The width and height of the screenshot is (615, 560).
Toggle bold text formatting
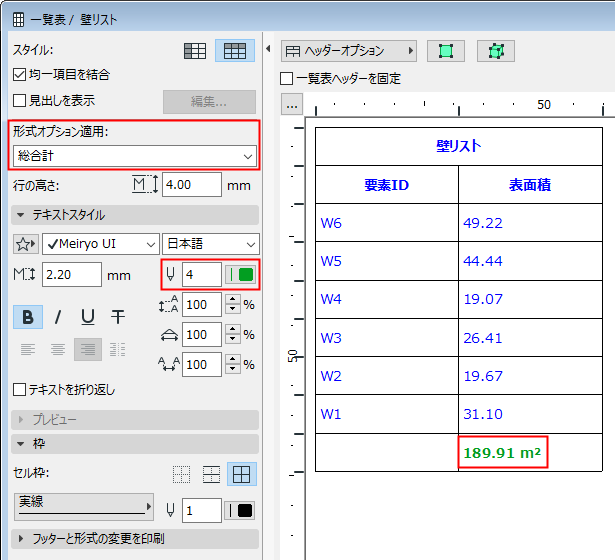coord(28,317)
